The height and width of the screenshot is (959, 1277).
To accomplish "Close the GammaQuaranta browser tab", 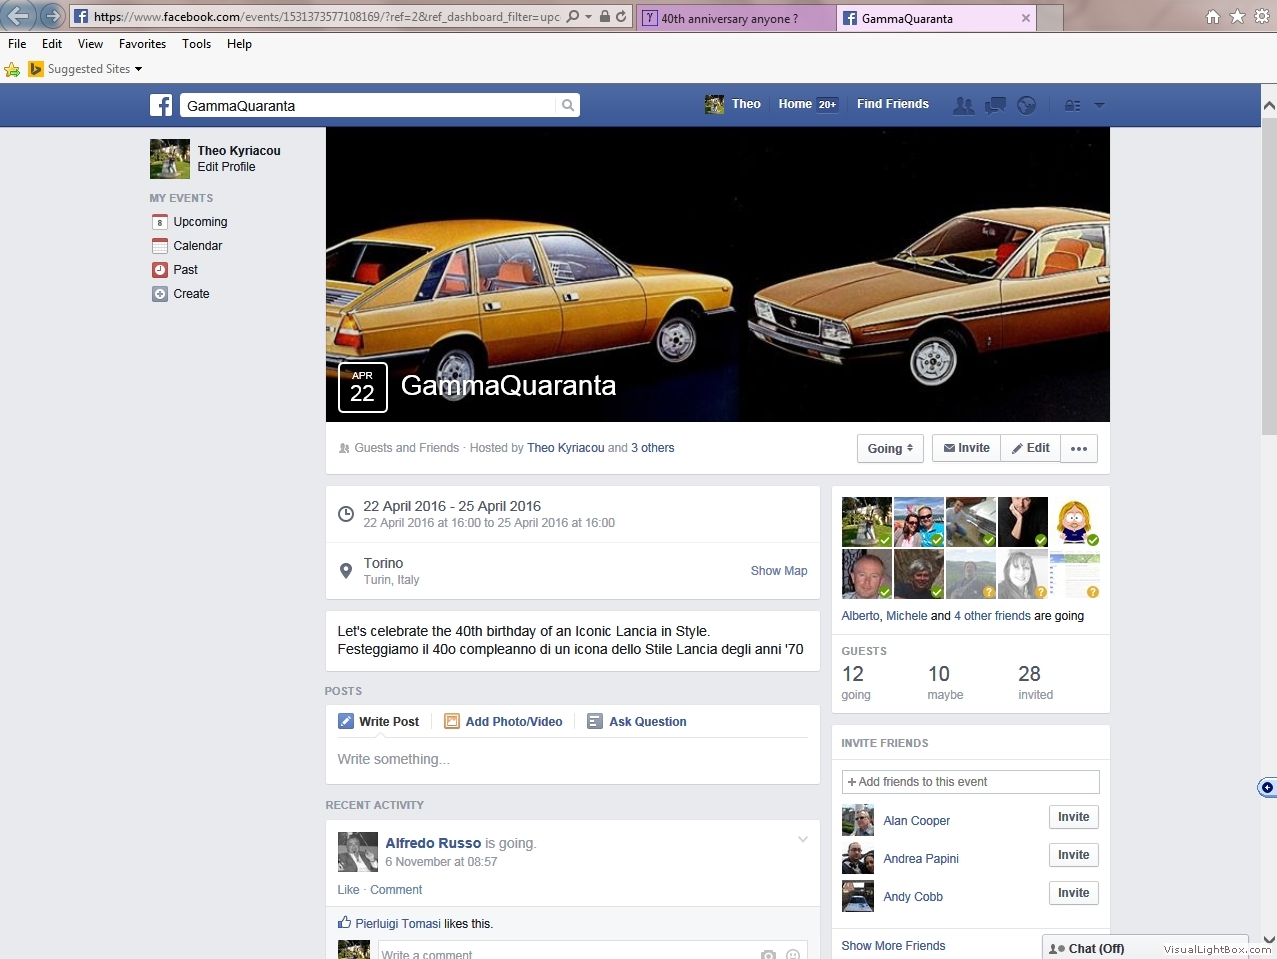I will [x=1026, y=18].
